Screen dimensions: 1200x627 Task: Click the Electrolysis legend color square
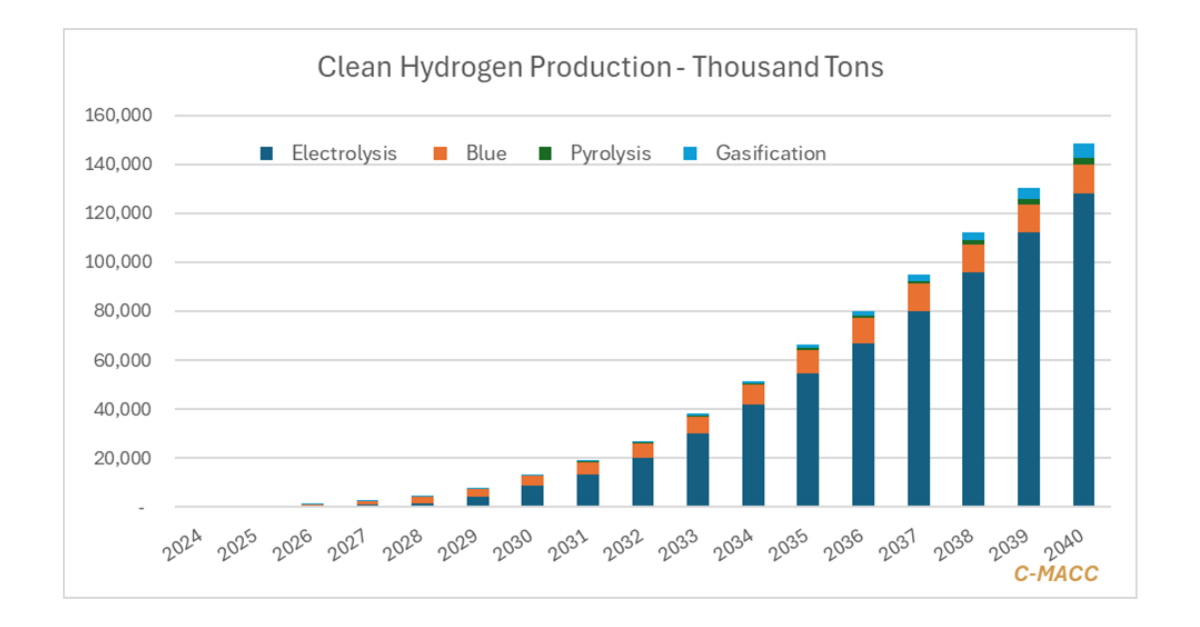(x=267, y=154)
